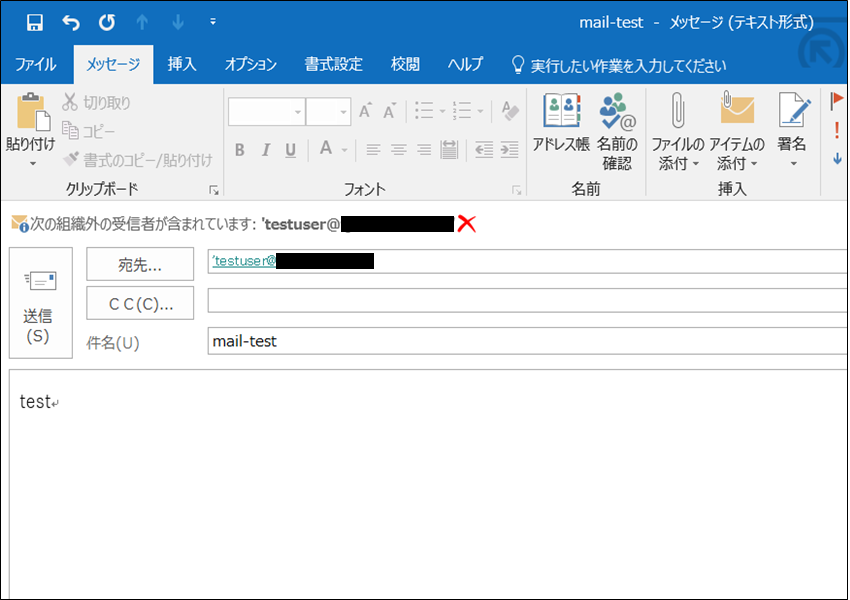Toggle Bold formatting
Image resolution: width=850 pixels, height=600 pixels.
click(x=240, y=150)
